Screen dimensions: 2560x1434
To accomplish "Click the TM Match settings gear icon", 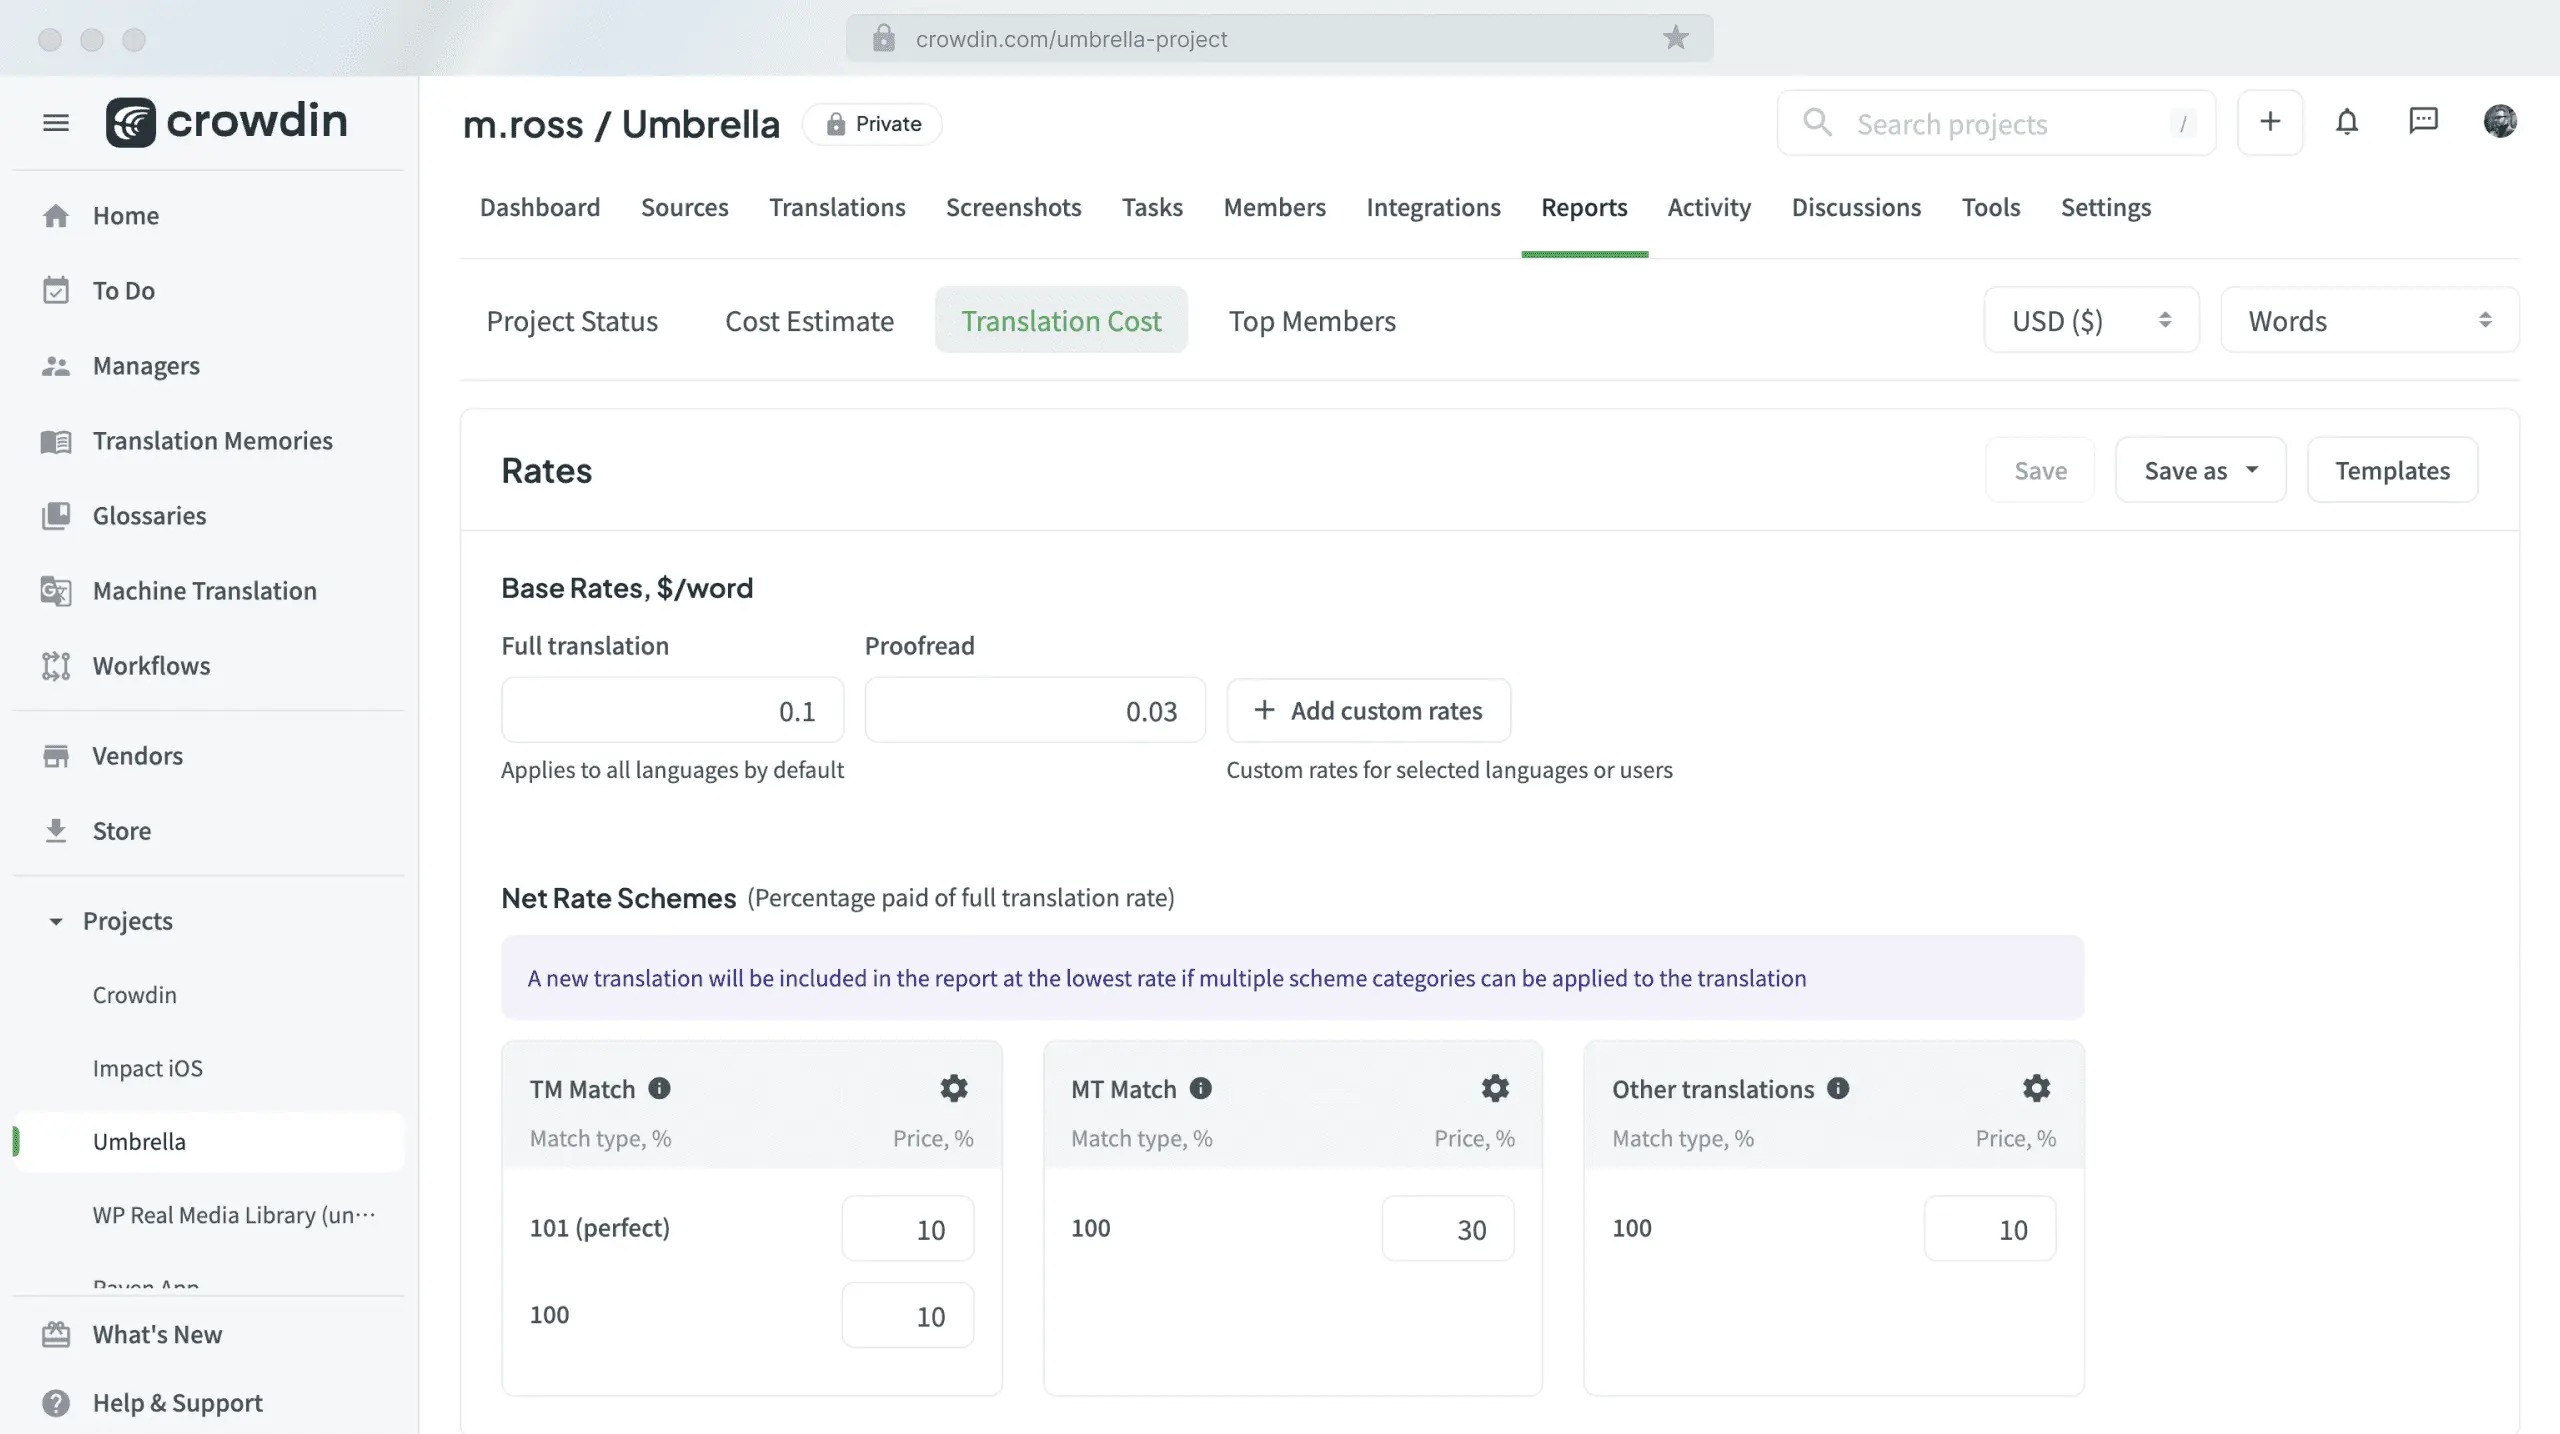I will [953, 1086].
